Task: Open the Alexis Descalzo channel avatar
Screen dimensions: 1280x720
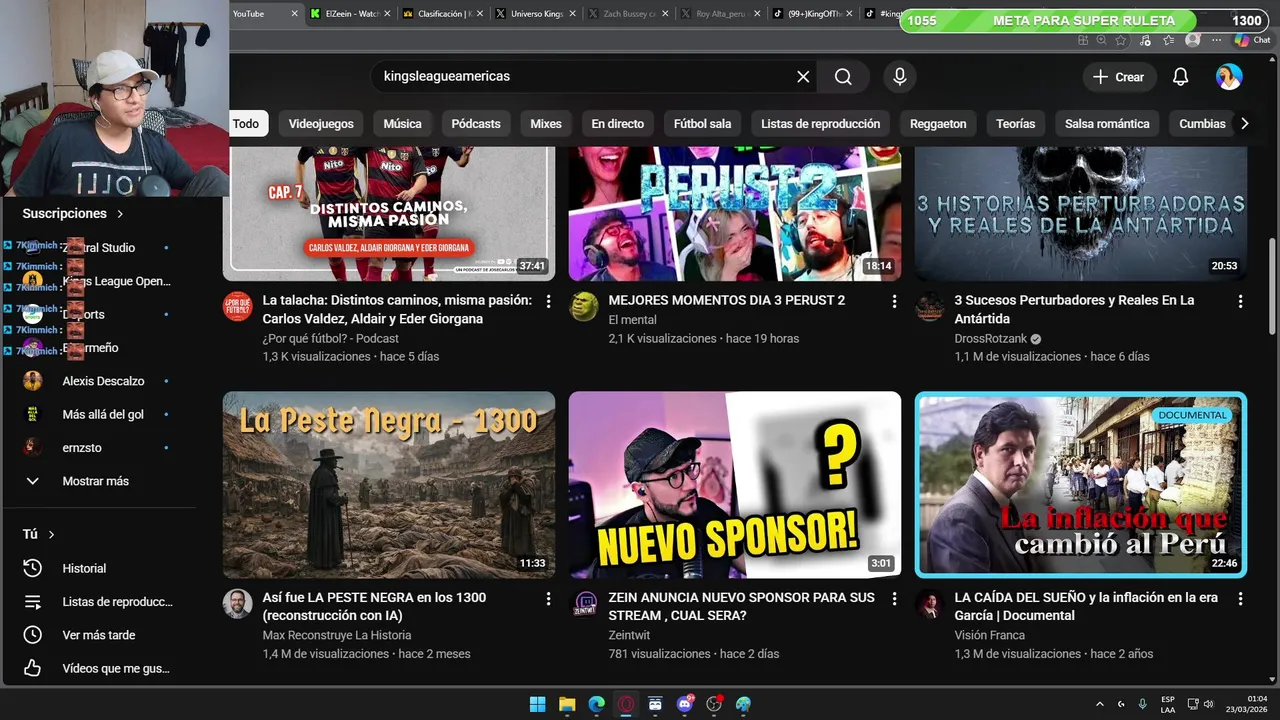Action: [33, 381]
